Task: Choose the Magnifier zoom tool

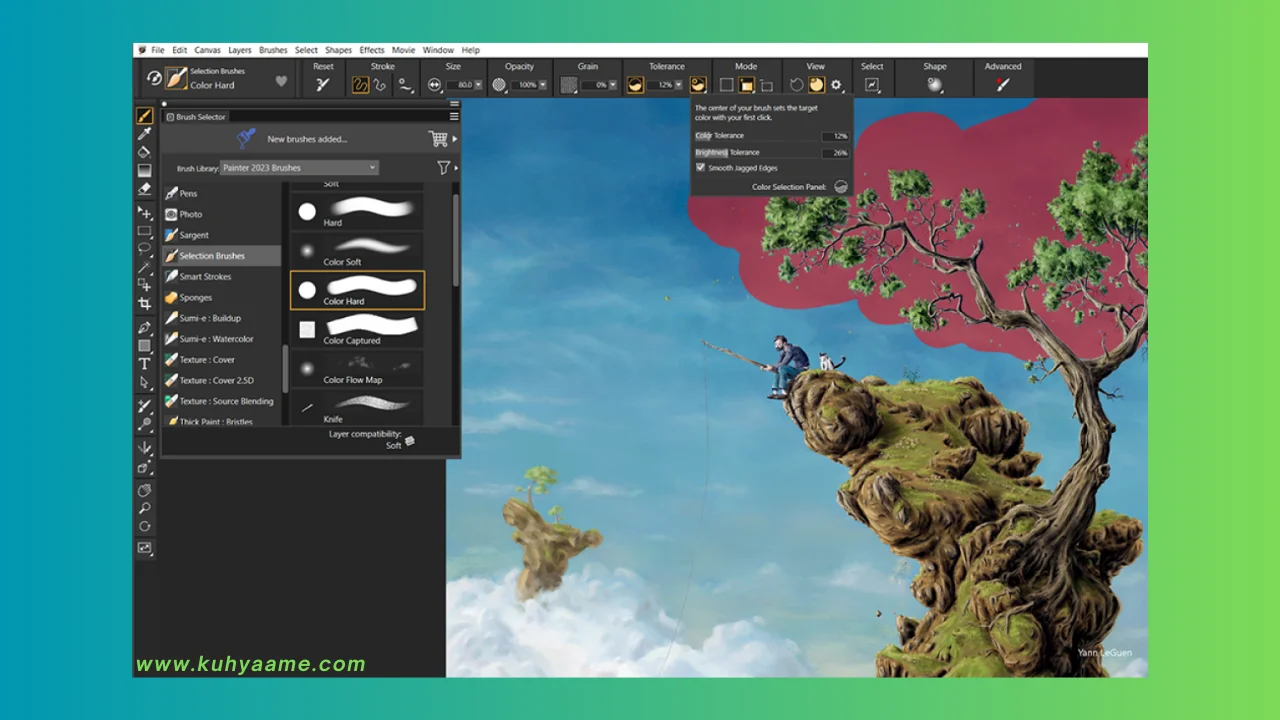Action: click(144, 508)
